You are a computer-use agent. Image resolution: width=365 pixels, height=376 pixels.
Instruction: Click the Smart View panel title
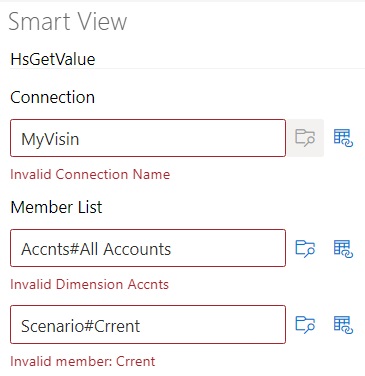coord(68,22)
